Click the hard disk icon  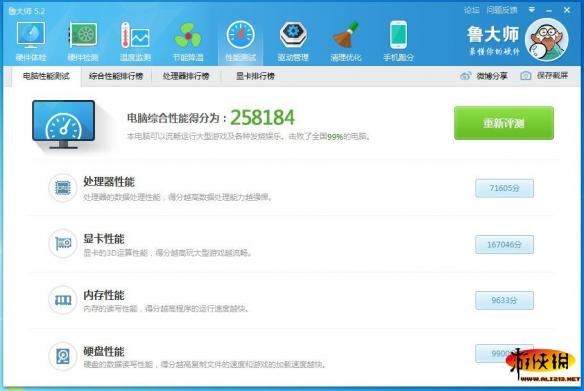63,356
